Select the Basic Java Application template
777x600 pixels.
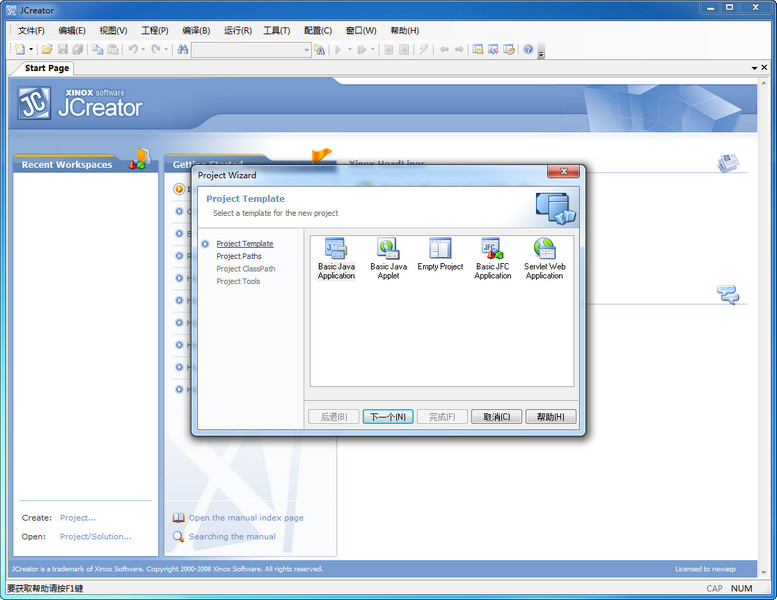point(336,258)
